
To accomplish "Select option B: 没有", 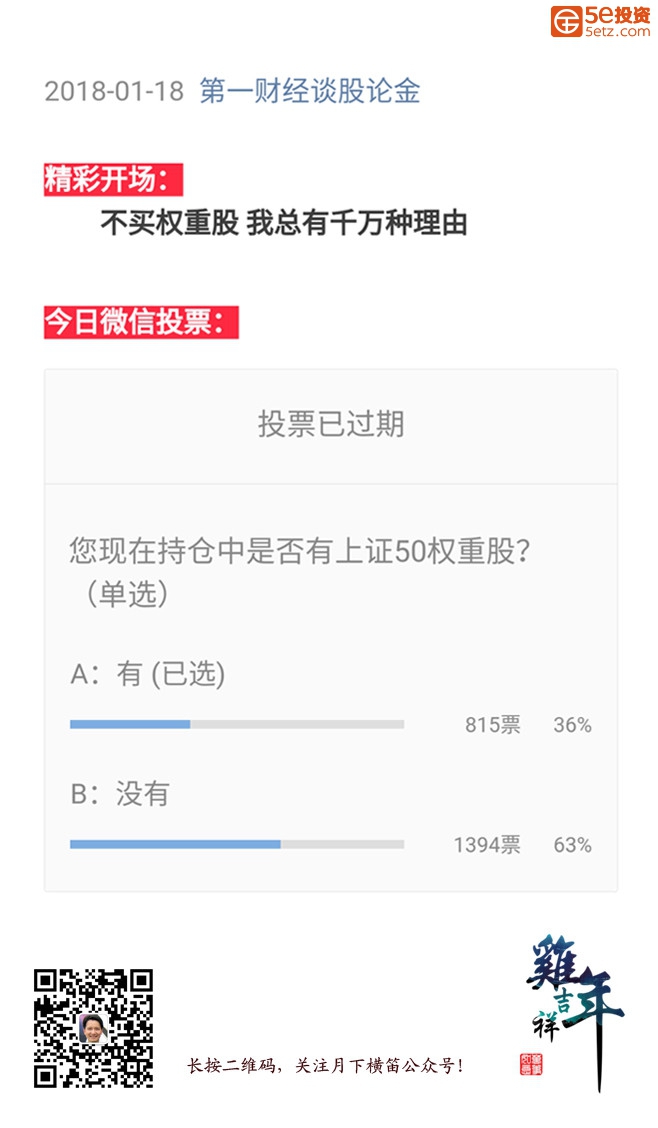I will click(120, 794).
